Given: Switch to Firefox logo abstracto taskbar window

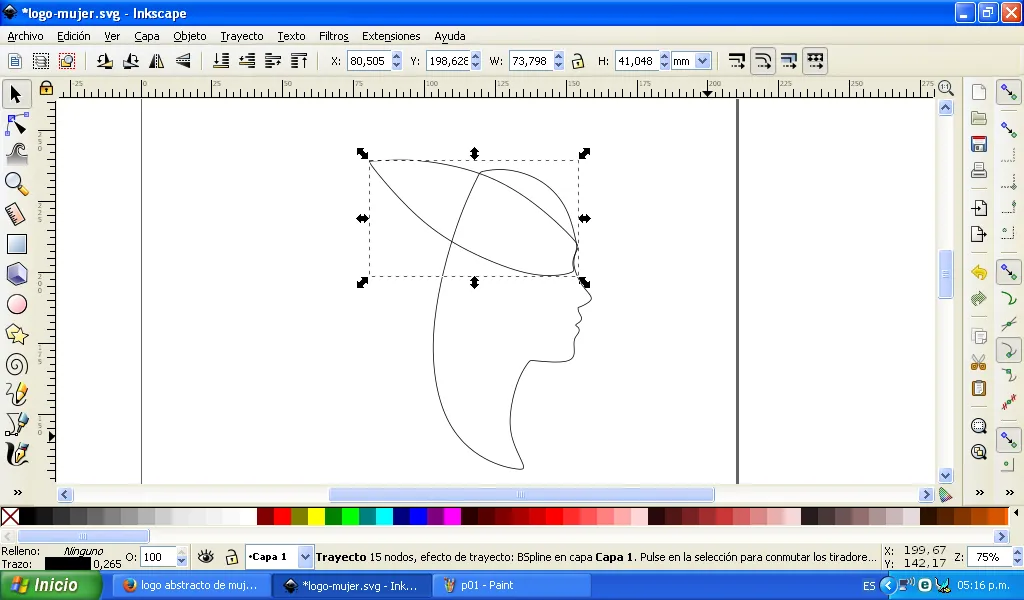Looking at the screenshot, I should [x=190, y=586].
